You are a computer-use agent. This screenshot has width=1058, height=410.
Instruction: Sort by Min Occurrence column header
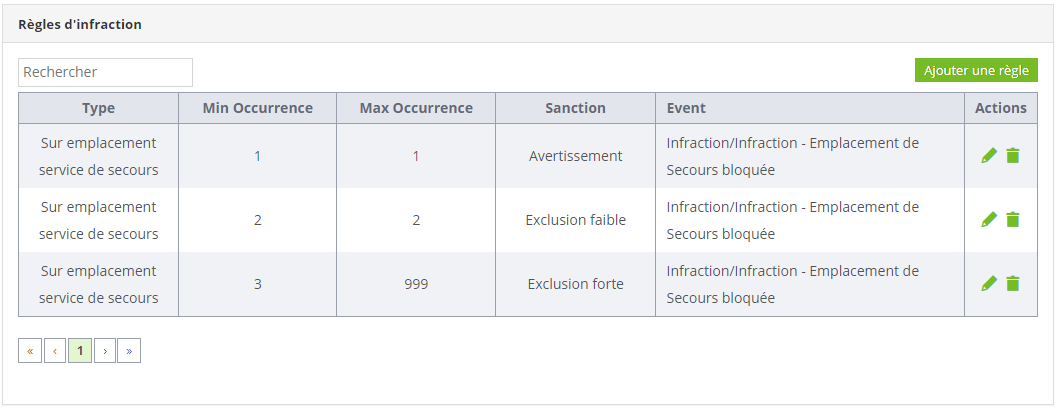point(258,108)
